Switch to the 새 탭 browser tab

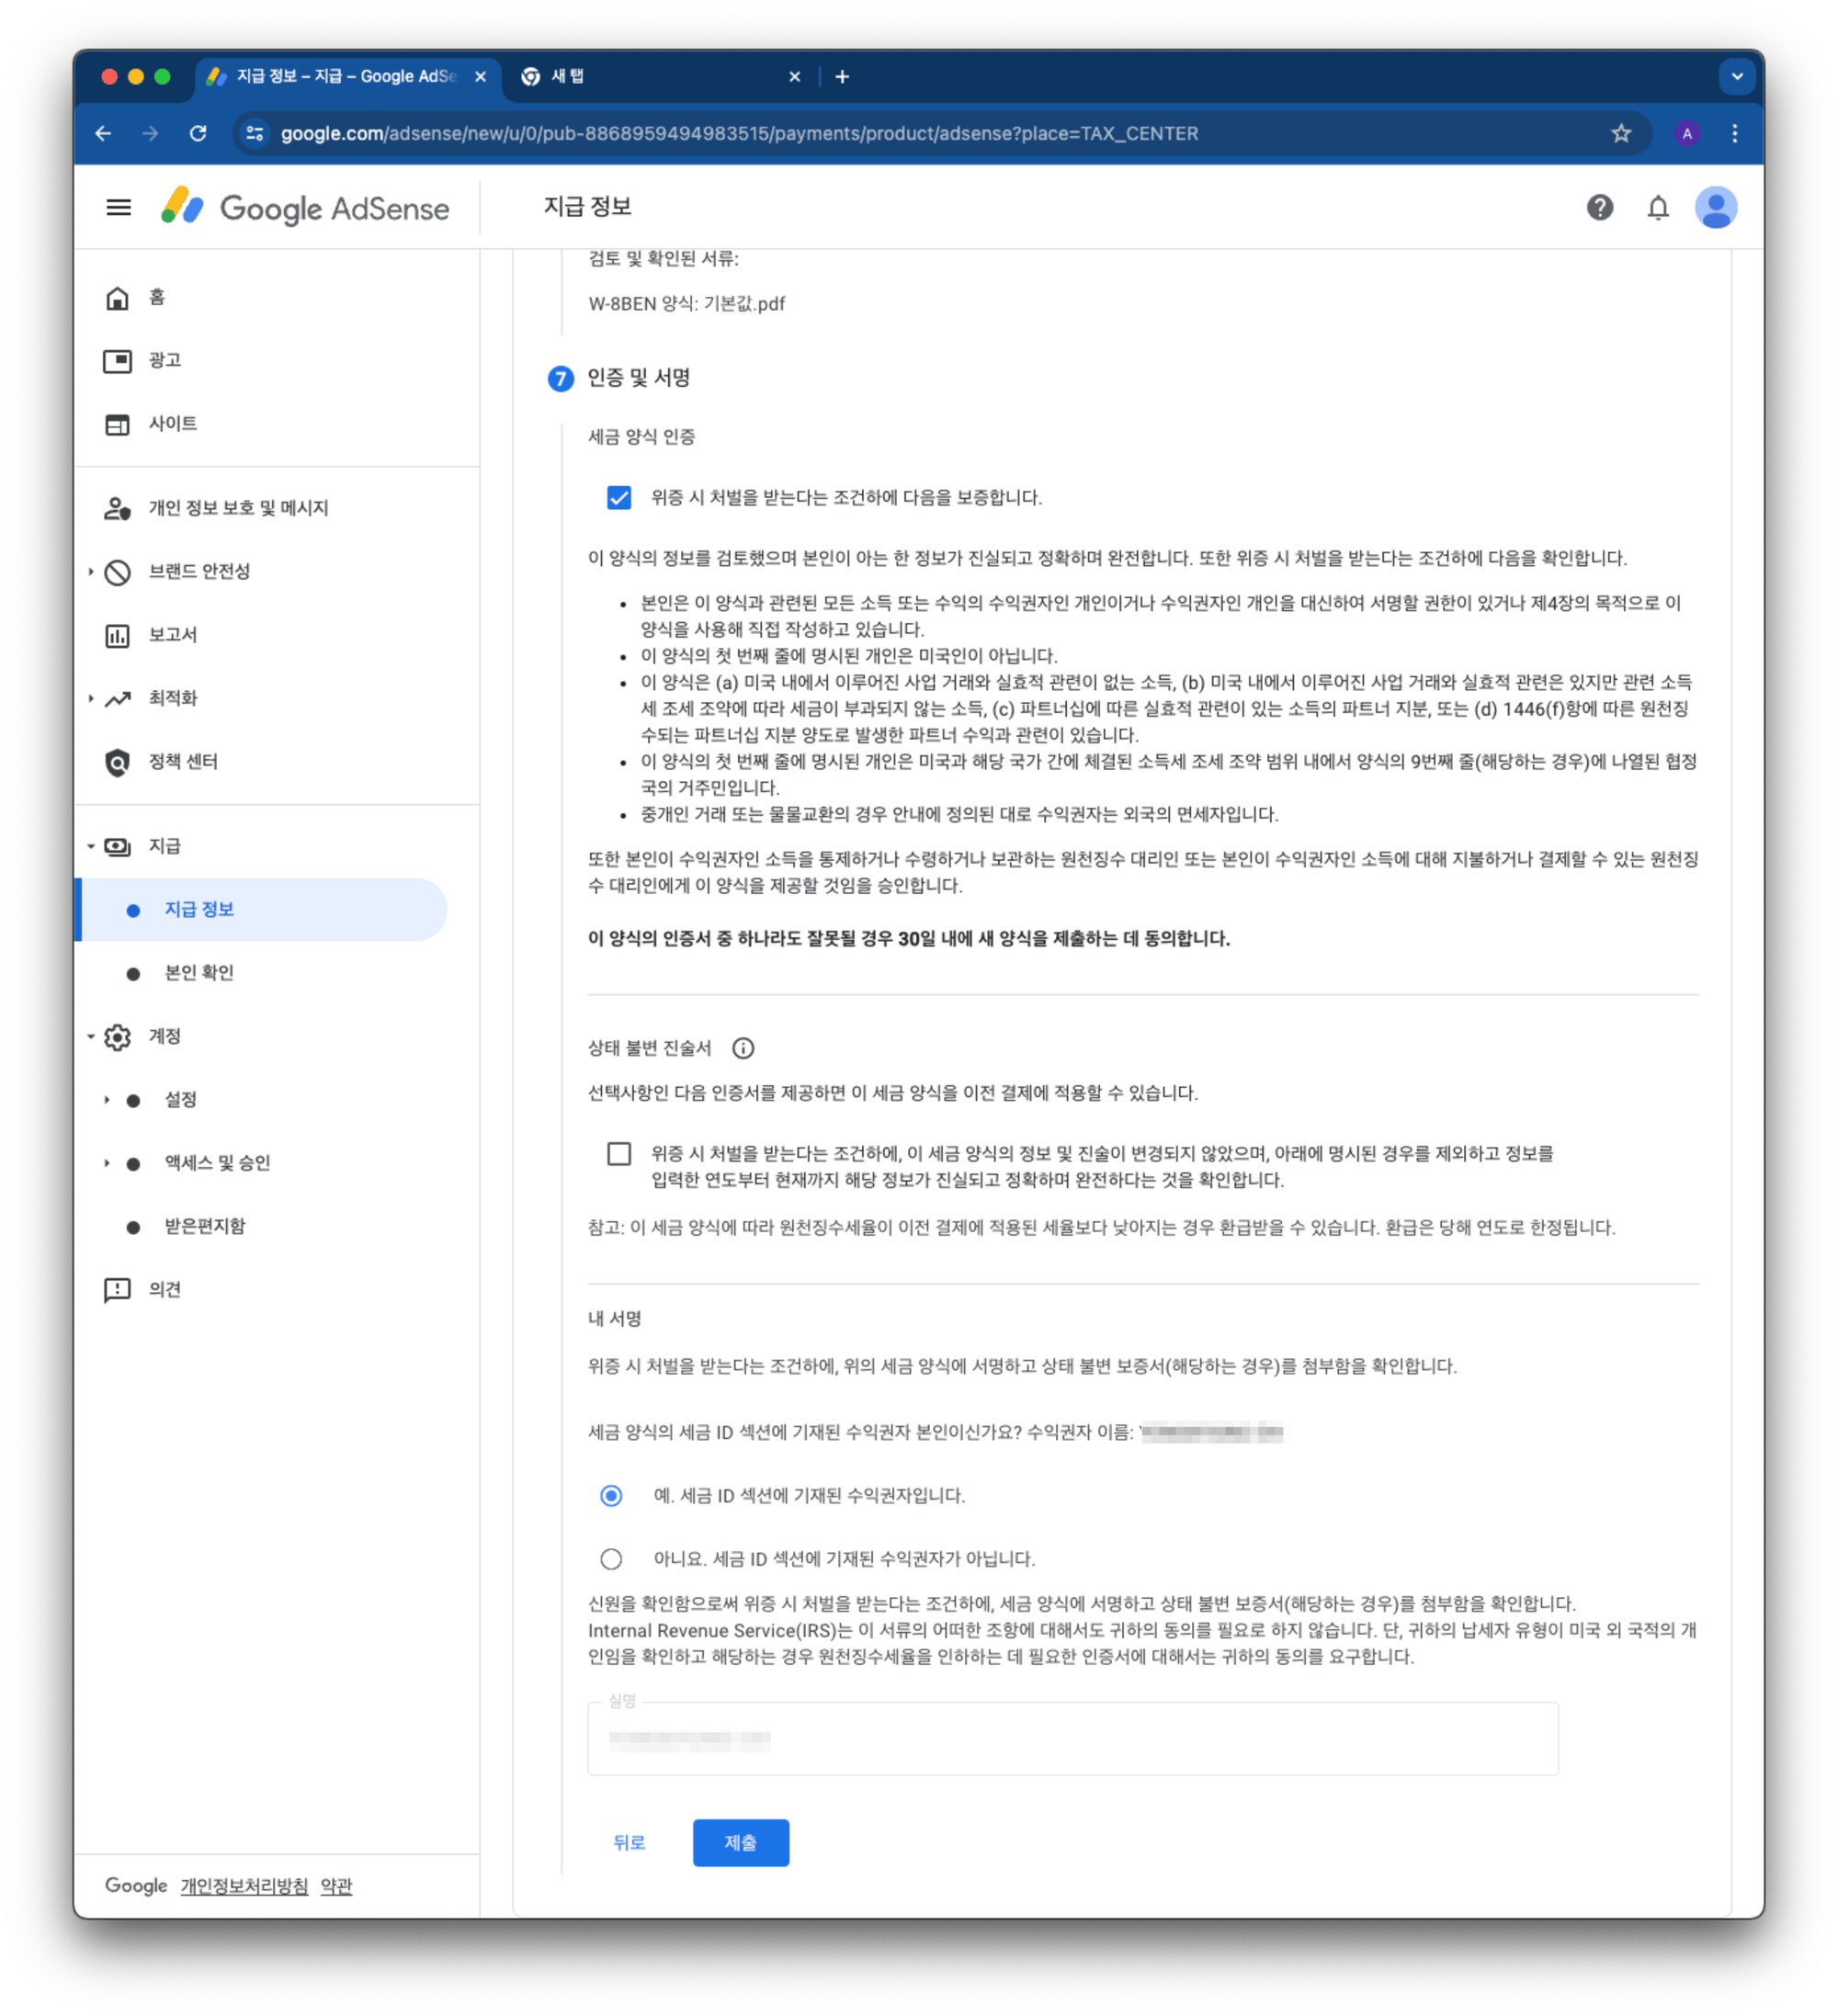[x=660, y=76]
